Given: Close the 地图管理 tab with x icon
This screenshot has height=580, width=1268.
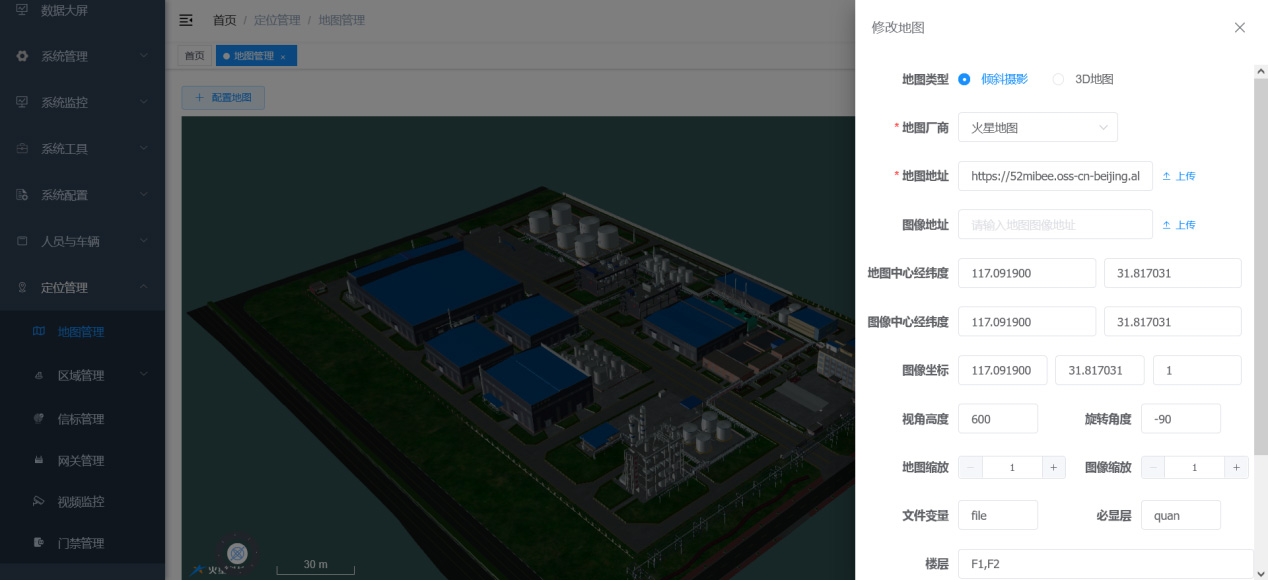Looking at the screenshot, I should click(283, 57).
